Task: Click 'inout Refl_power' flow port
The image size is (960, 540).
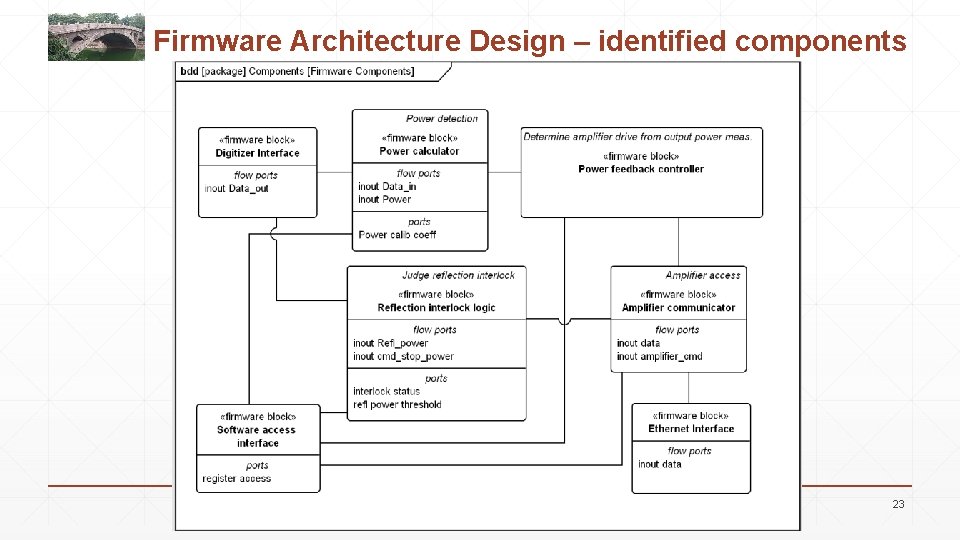Action: (391, 343)
